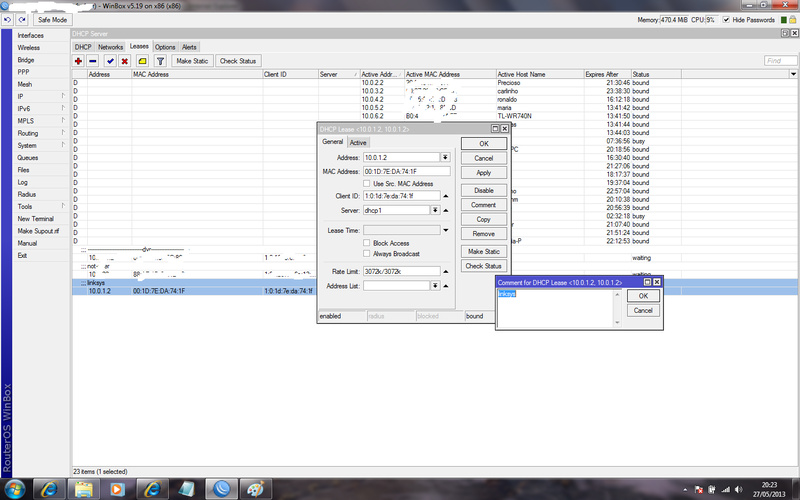Click the toolbar Make Static button
The height and width of the screenshot is (500, 800).
pos(192,61)
